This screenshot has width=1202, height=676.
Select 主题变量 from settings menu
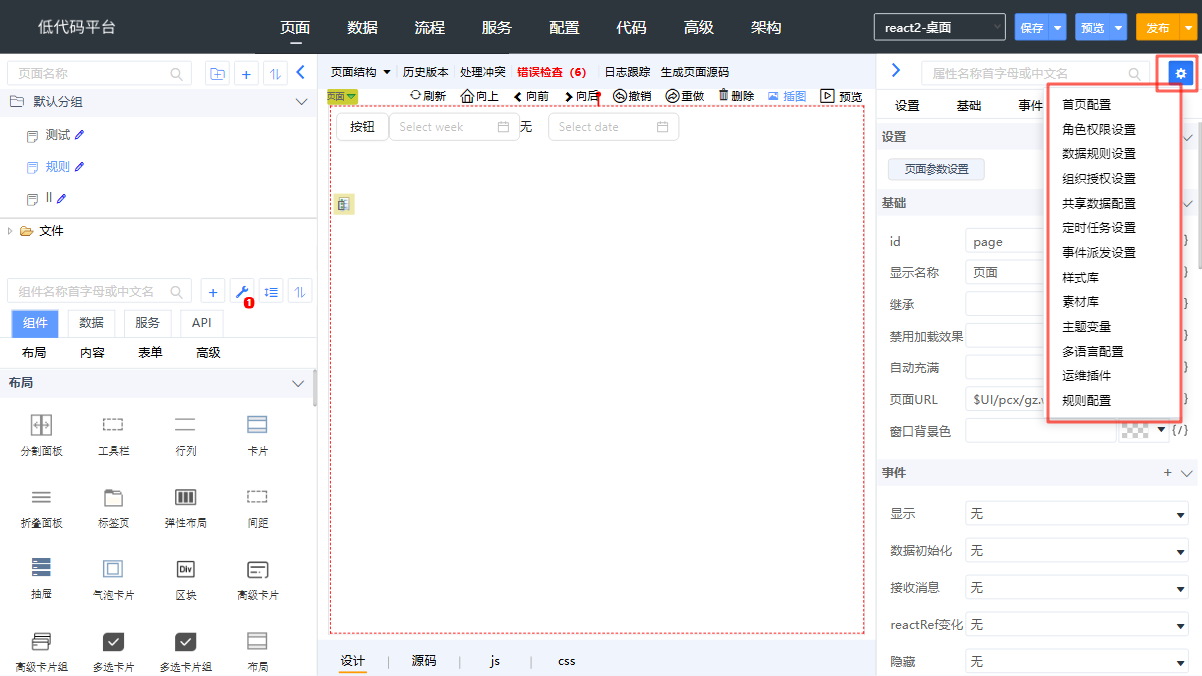point(1086,327)
